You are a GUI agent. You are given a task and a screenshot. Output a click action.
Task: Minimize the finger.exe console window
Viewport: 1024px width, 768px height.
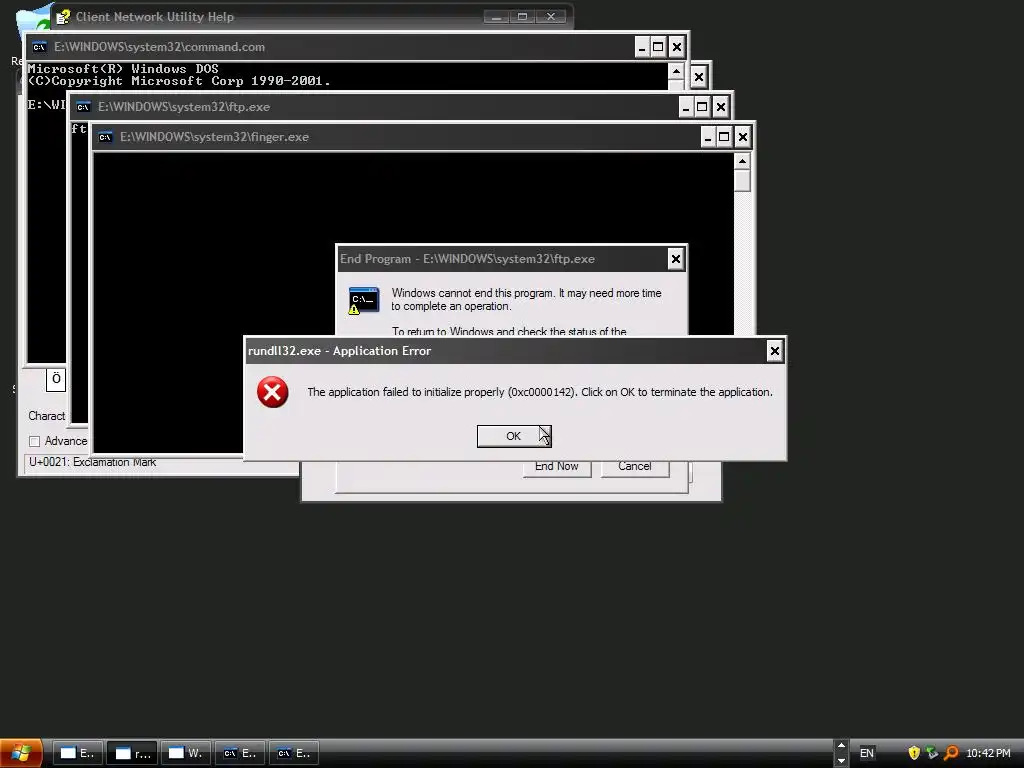point(708,137)
